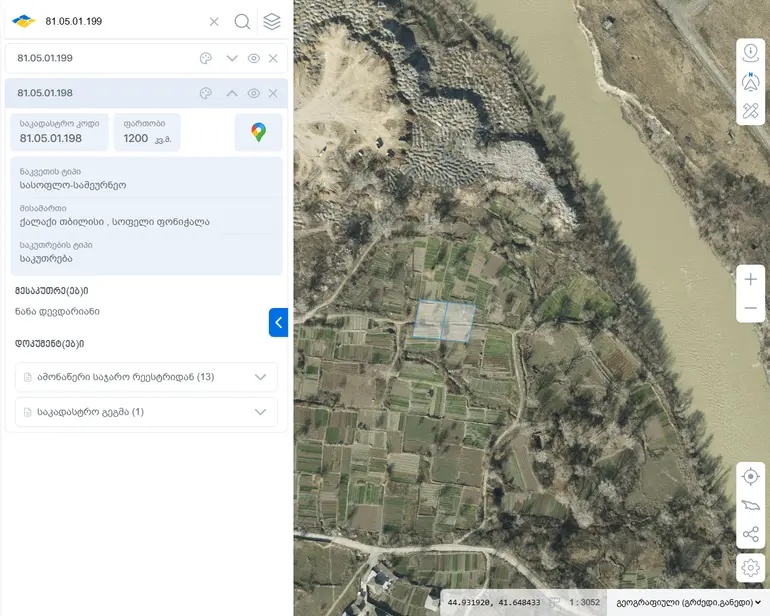770x616 pixels.
Task: Open the measure ruler tool
Action: click(750, 111)
